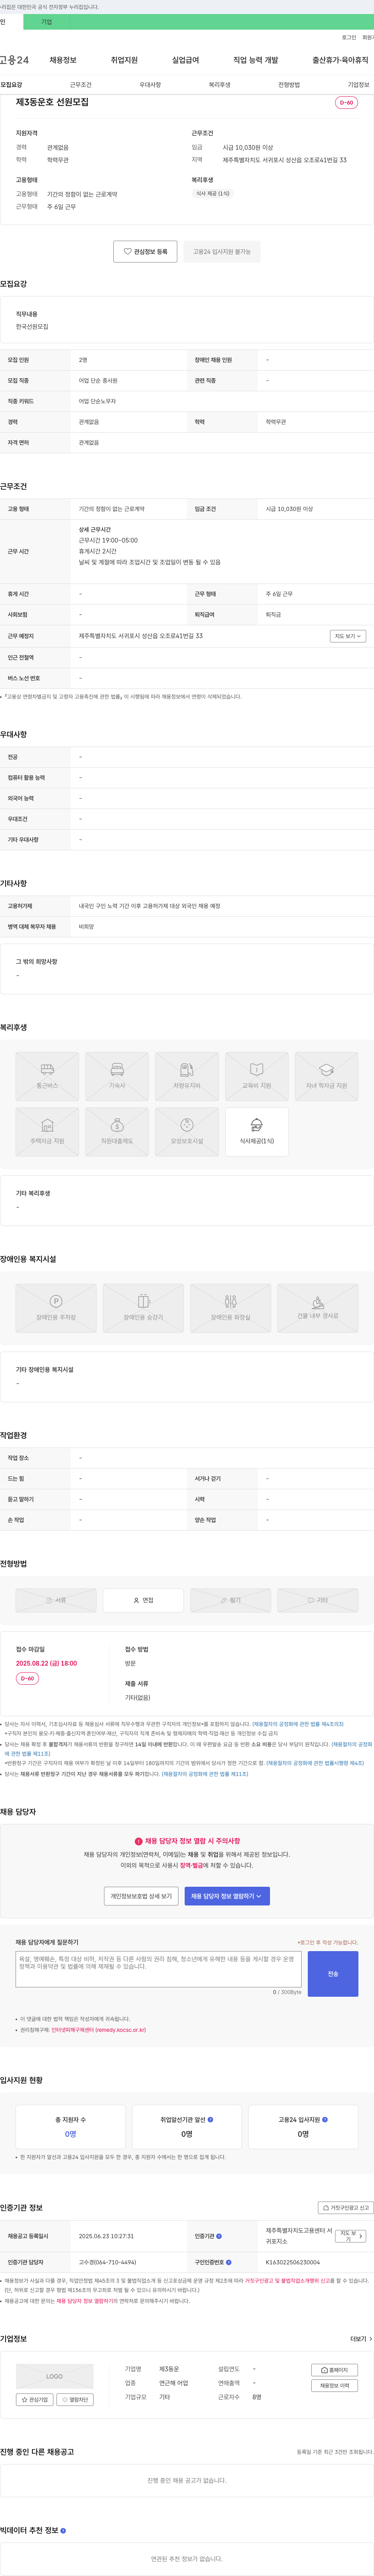Click the 모성보호시설 icon

[187, 1132]
